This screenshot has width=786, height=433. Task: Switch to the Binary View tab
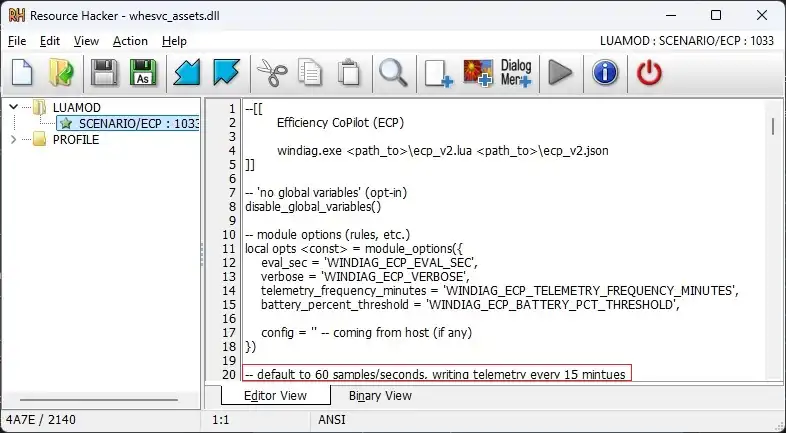[380, 395]
